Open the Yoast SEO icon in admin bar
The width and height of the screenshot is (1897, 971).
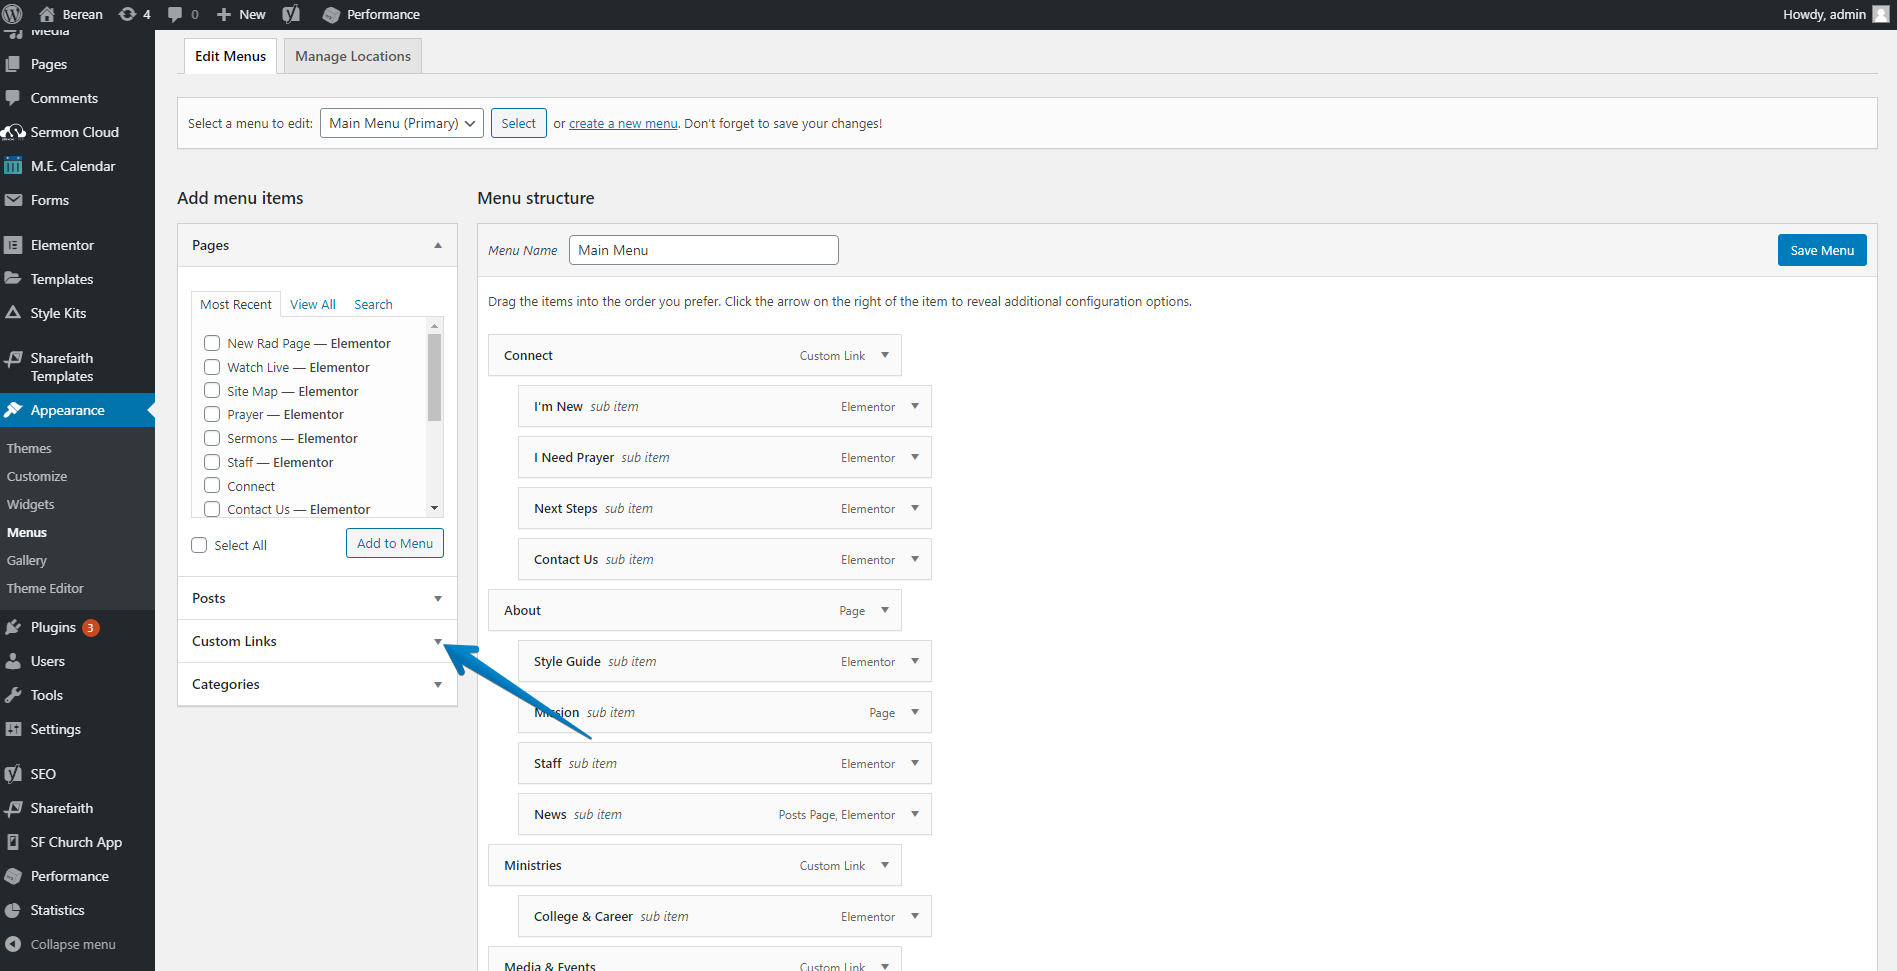point(291,14)
